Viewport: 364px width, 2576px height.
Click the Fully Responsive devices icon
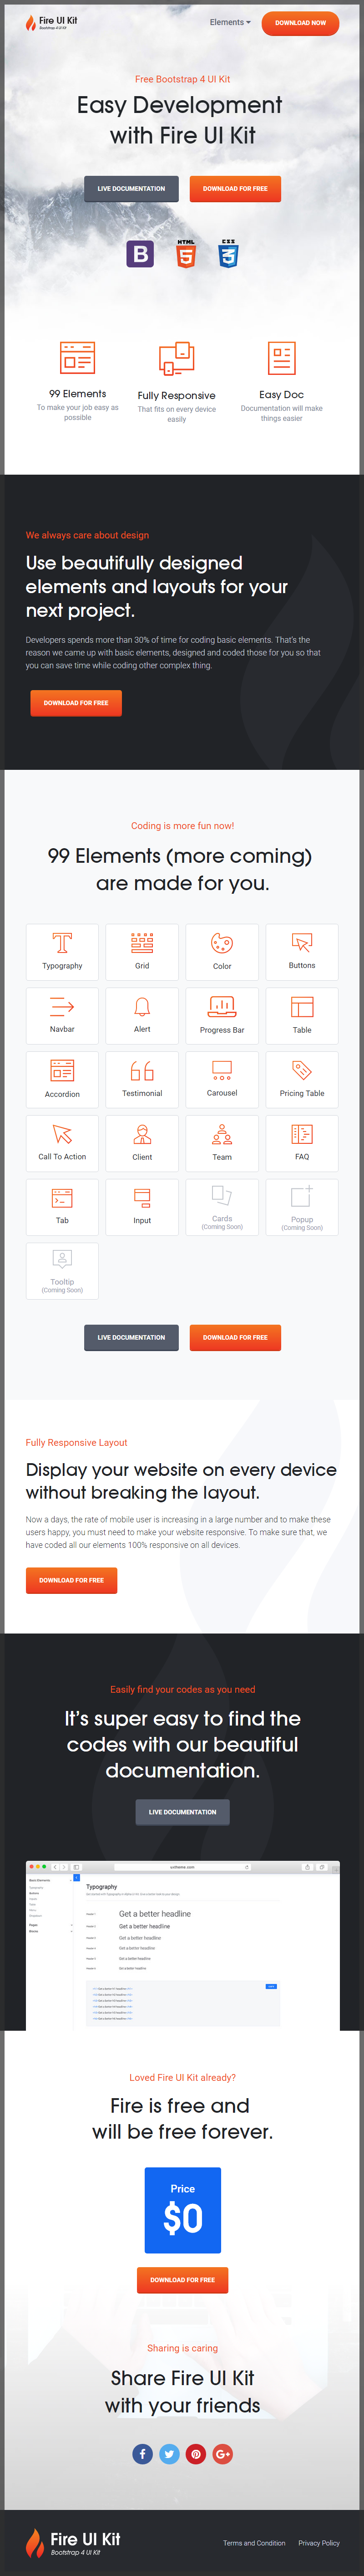177,358
